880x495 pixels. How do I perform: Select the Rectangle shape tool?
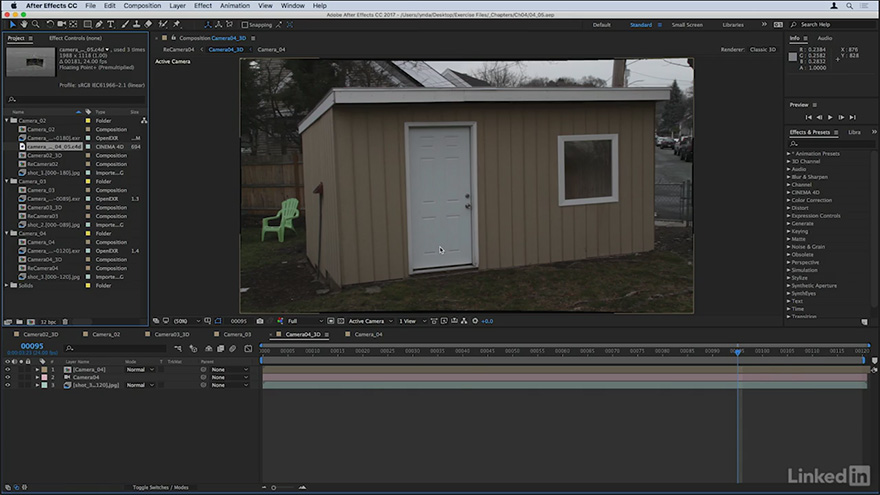pyautogui.click(x=88, y=24)
